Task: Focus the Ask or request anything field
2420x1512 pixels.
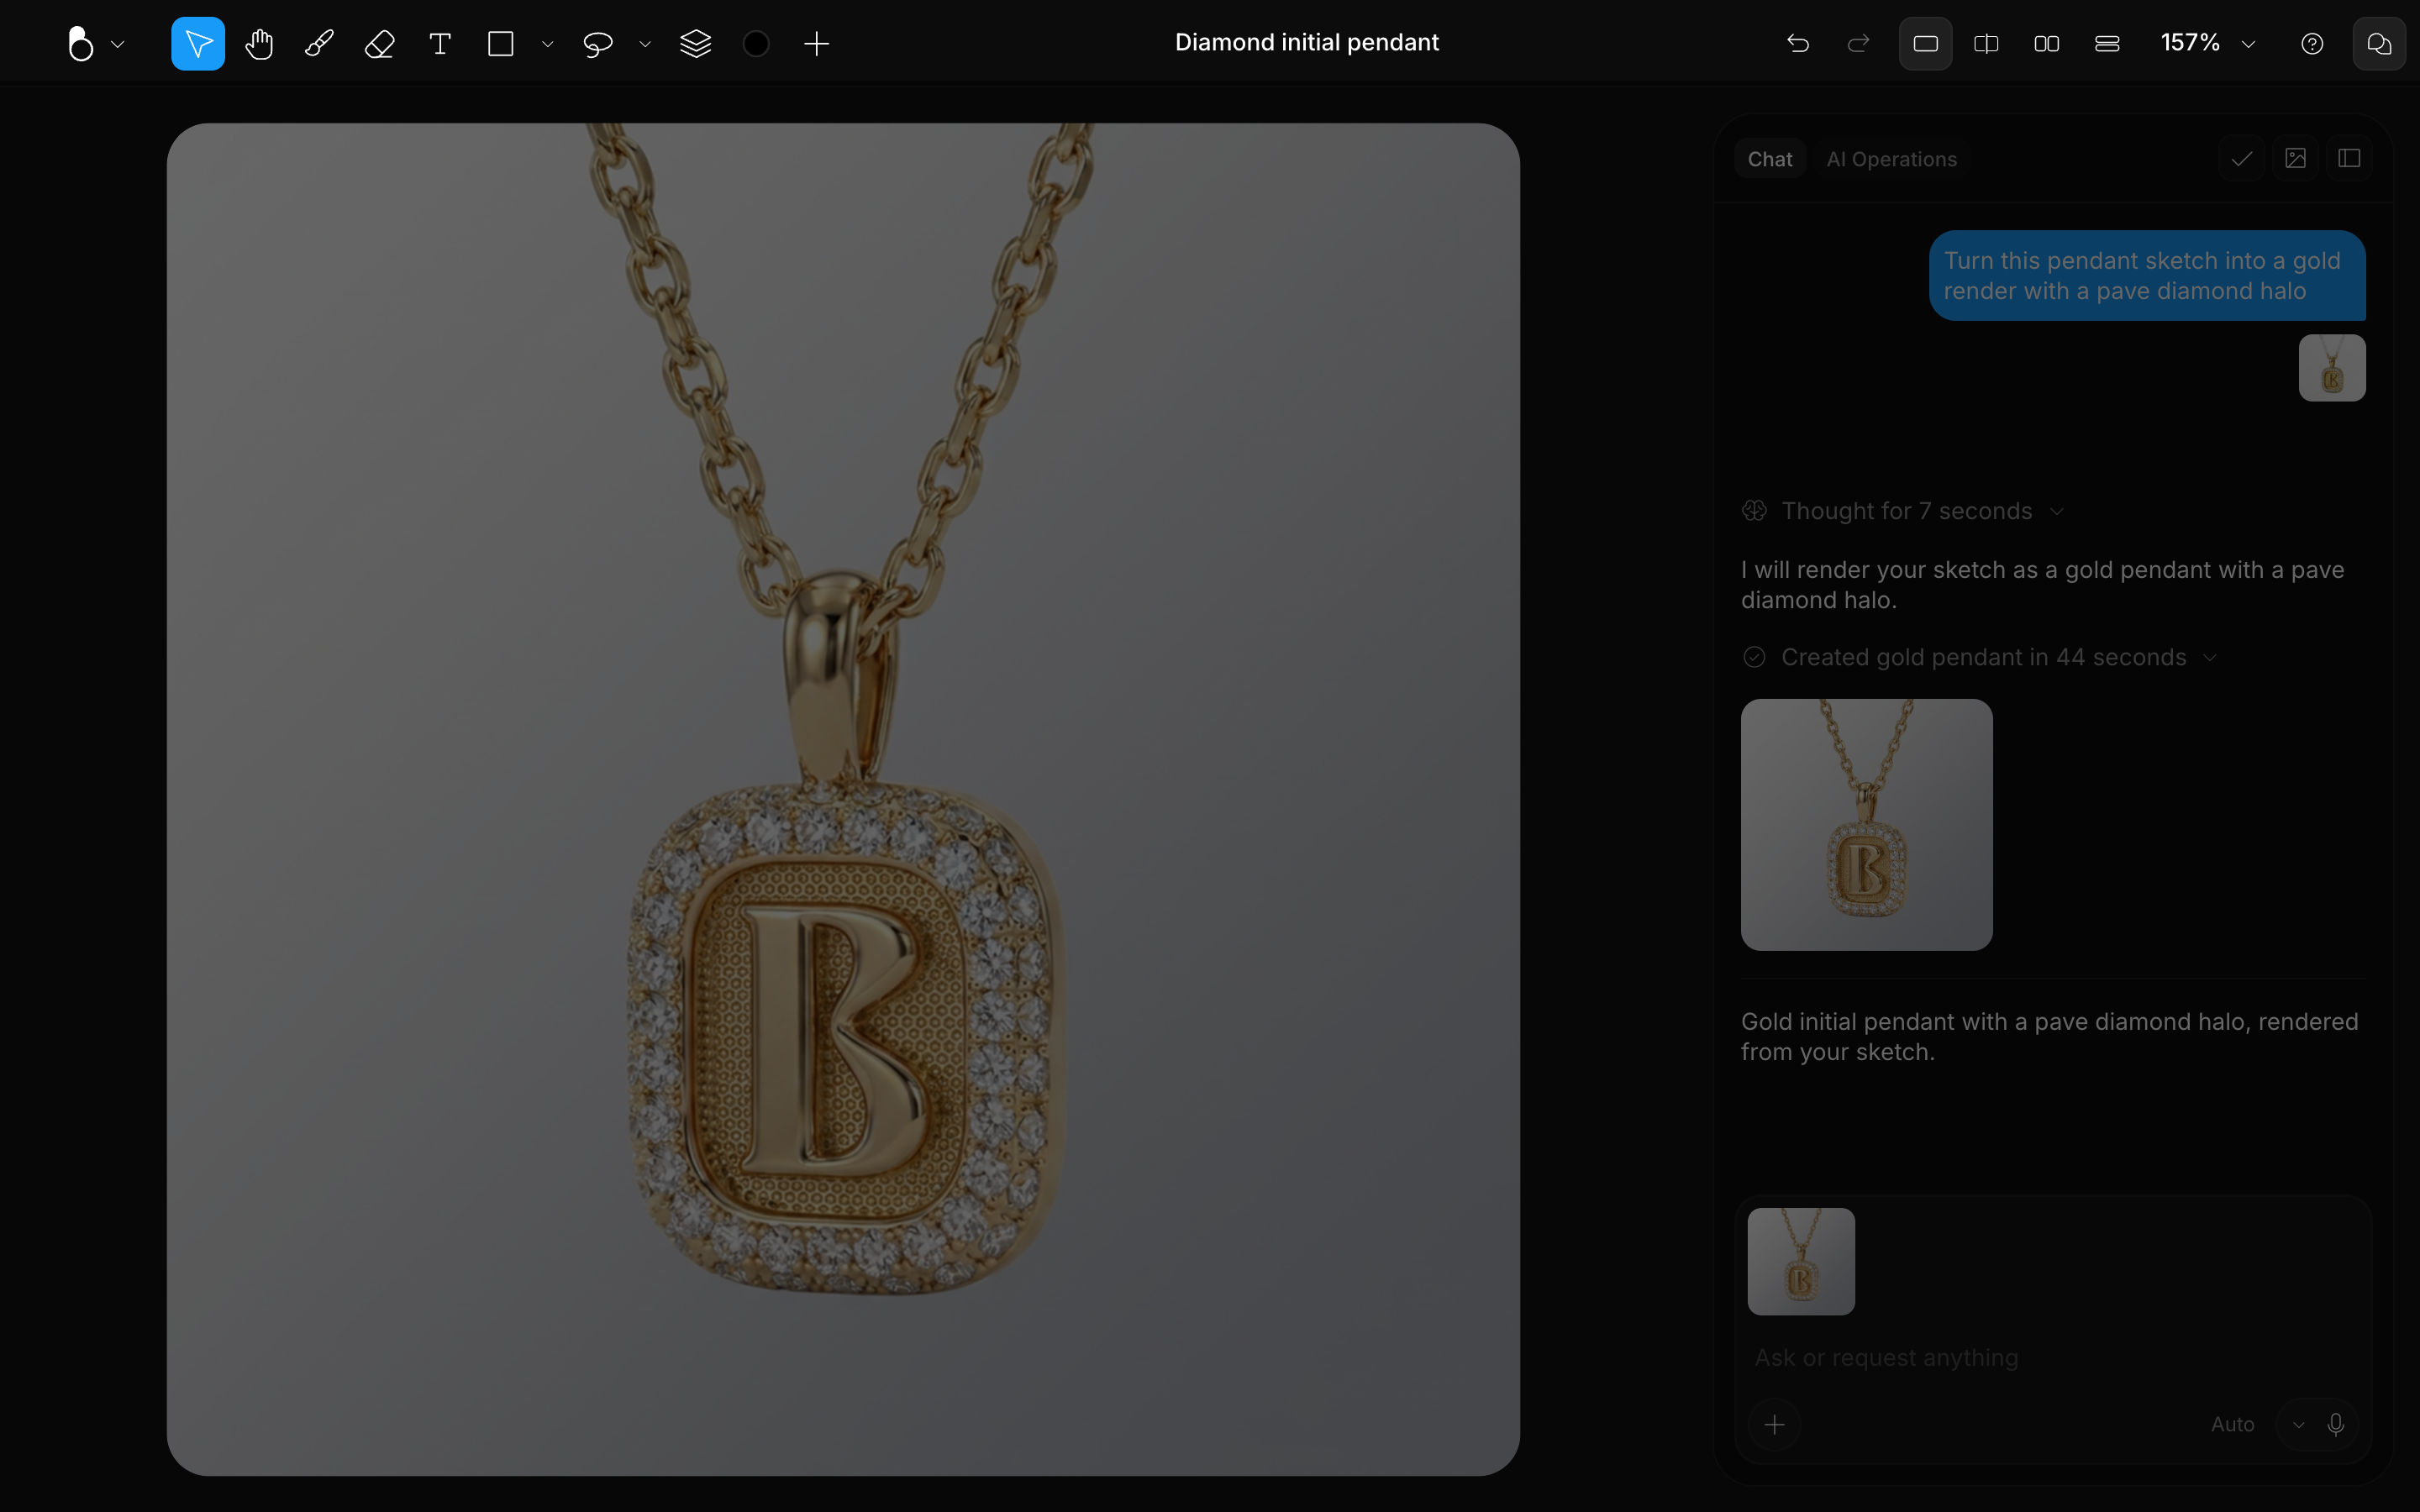Action: point(2053,1358)
